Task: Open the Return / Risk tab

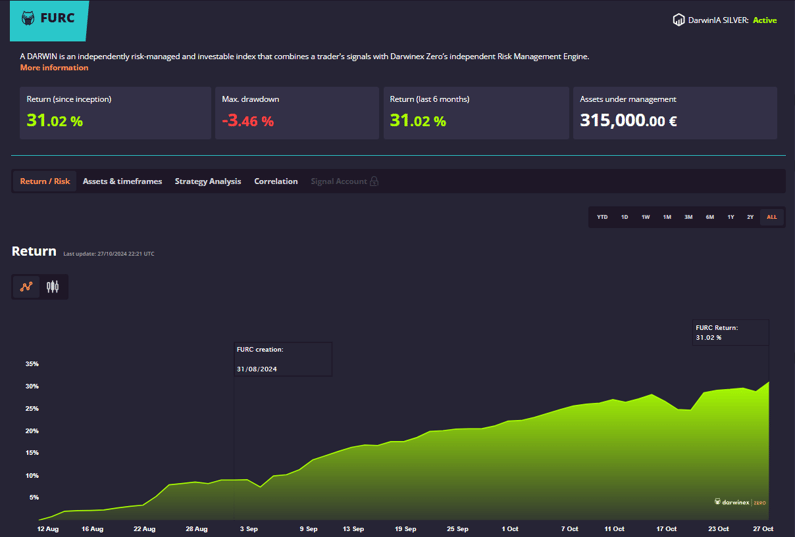Action: click(45, 182)
